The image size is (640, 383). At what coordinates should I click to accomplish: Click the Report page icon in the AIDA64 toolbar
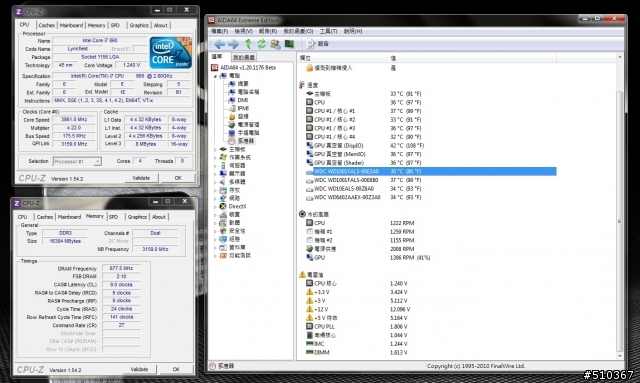[x=310, y=44]
